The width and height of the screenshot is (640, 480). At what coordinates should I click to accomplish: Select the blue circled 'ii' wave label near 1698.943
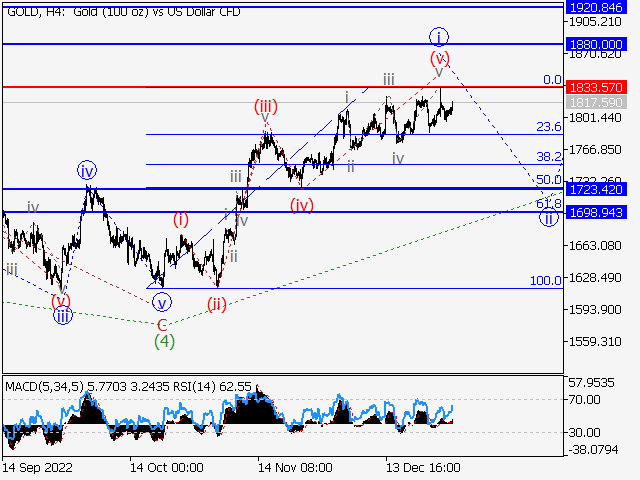click(x=549, y=218)
